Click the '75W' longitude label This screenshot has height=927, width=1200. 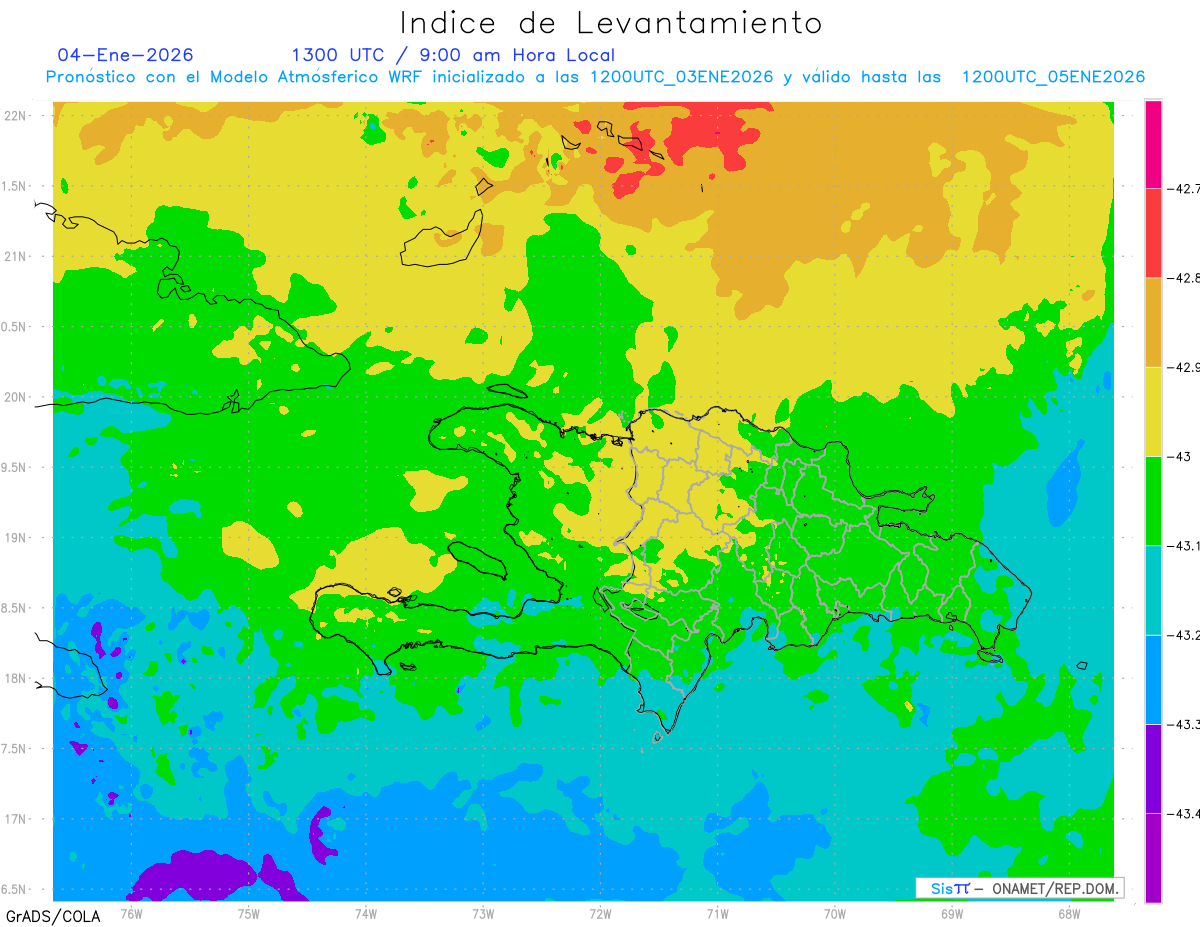tap(249, 914)
